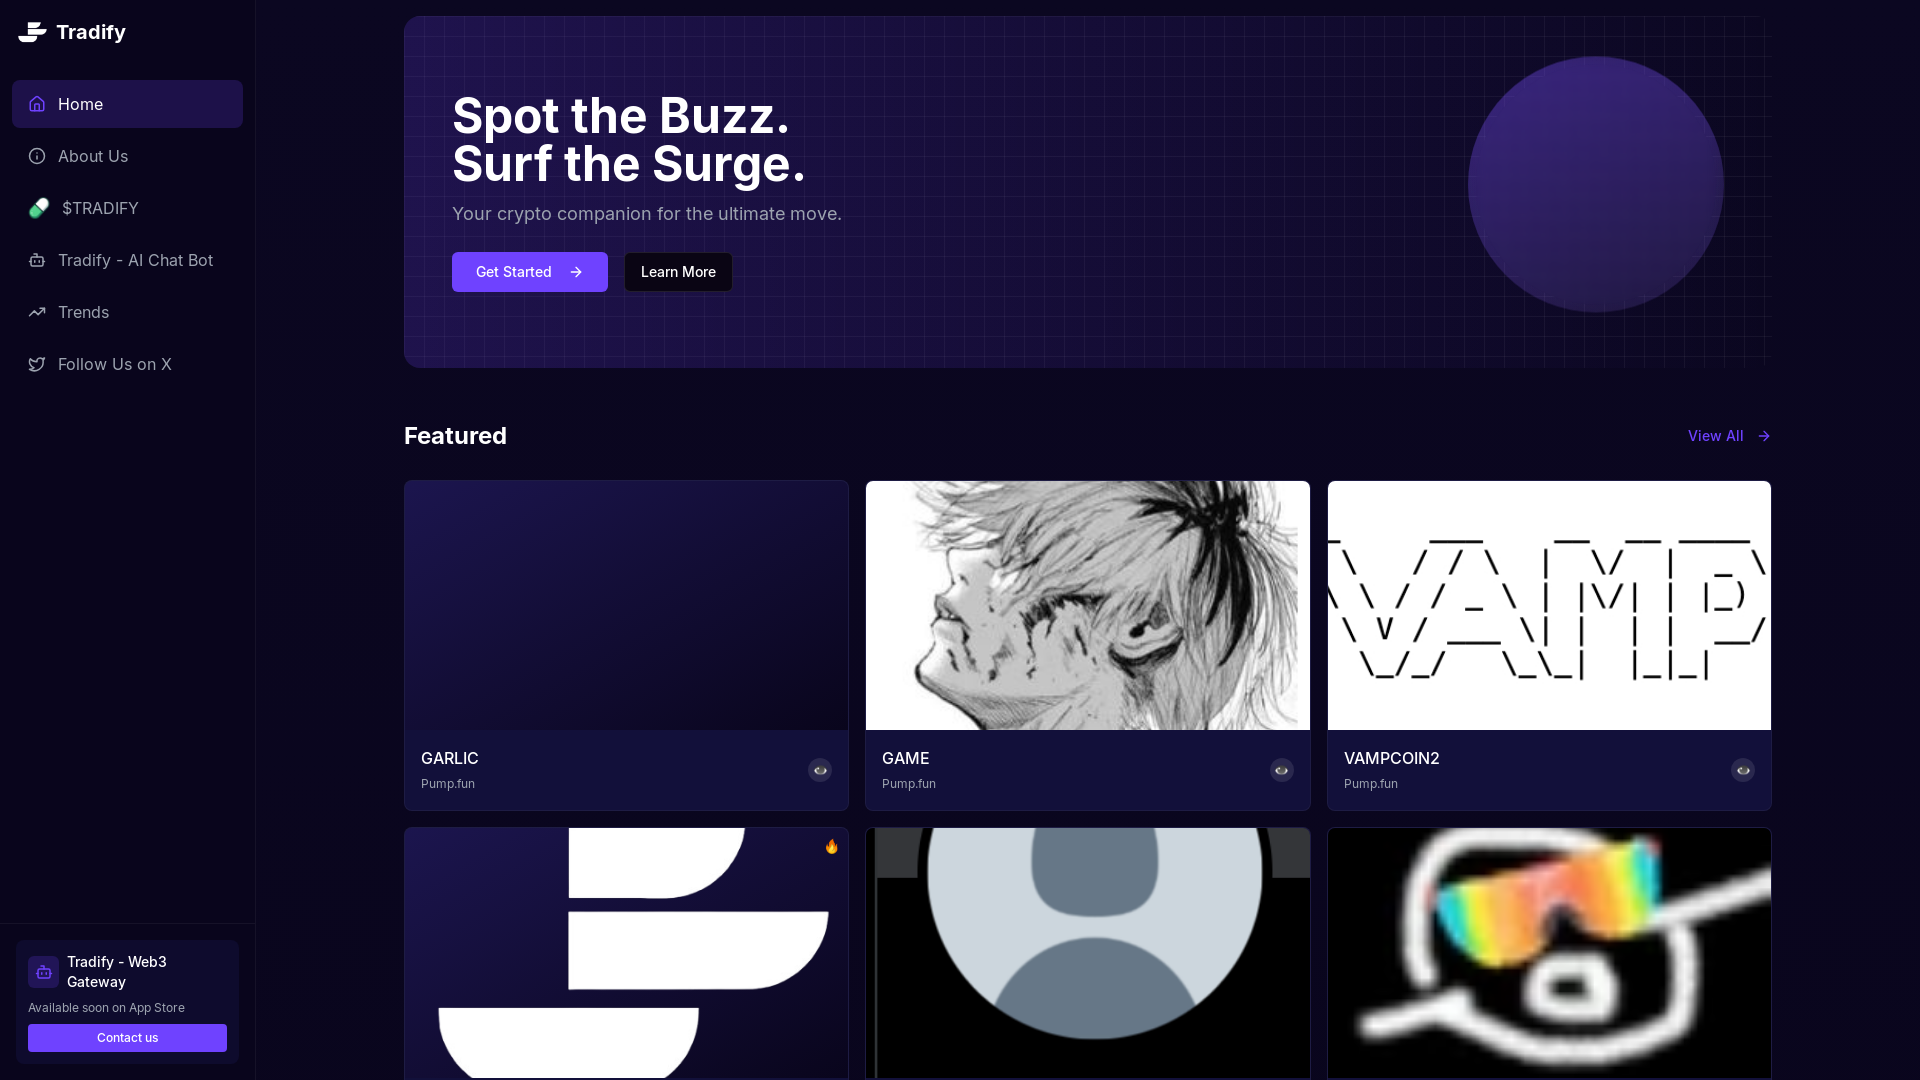Select the Home house icon
Image resolution: width=1920 pixels, height=1080 pixels.
pos(37,104)
